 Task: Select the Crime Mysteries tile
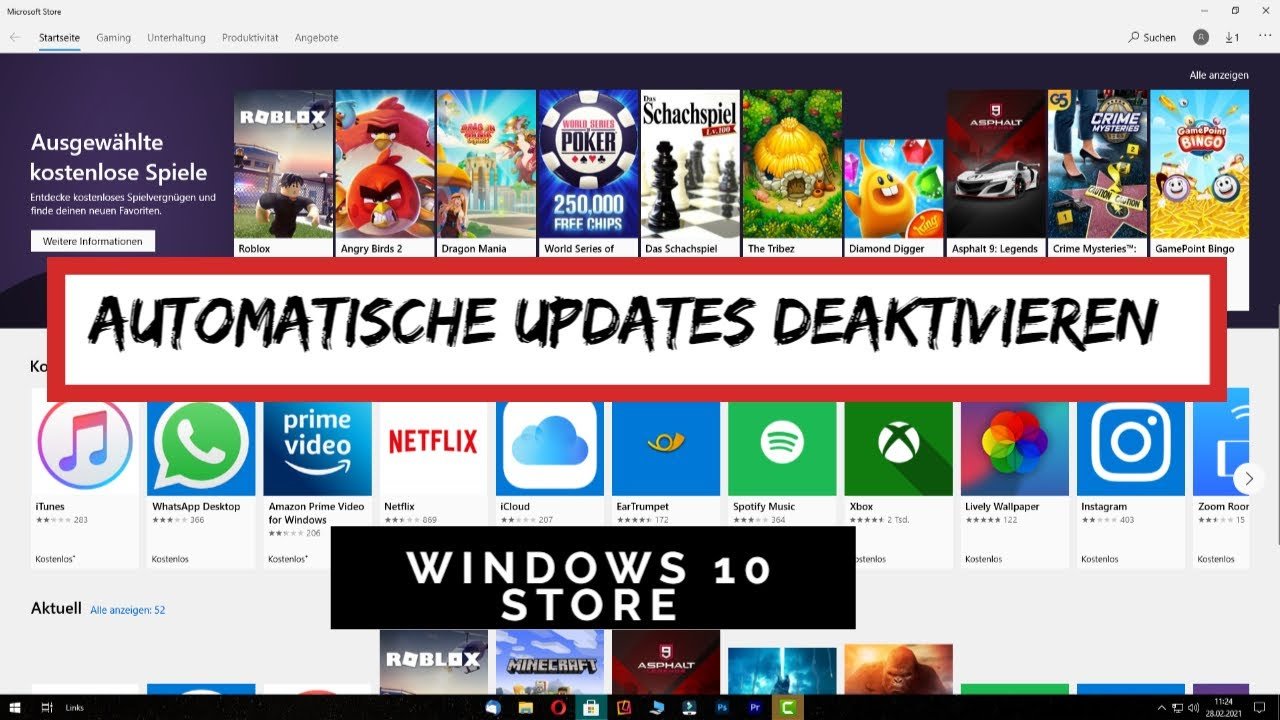(1098, 173)
